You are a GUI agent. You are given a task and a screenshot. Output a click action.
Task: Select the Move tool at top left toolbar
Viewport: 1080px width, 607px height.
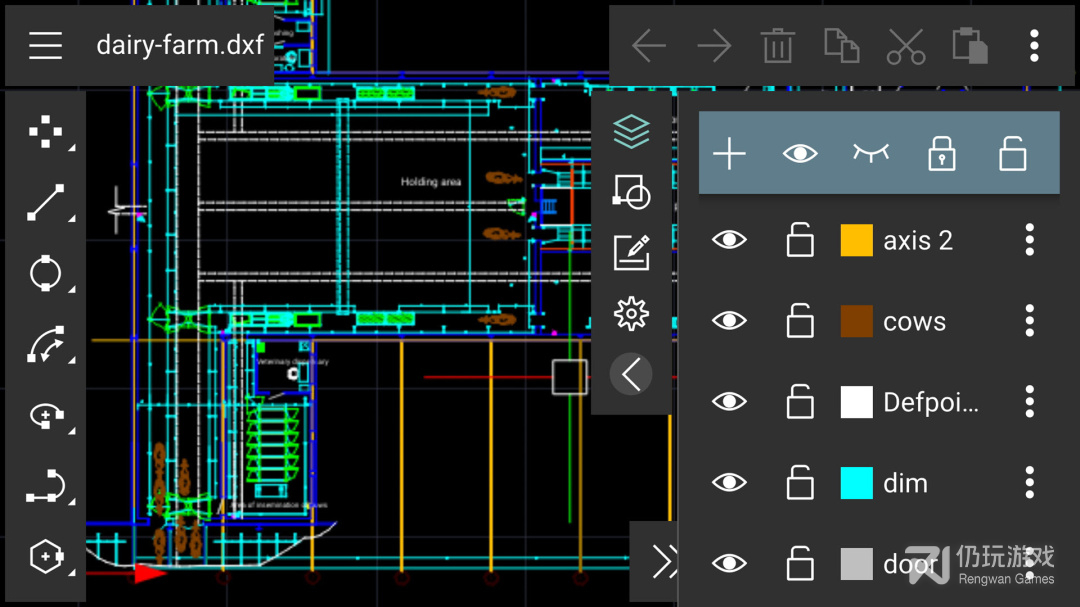(45, 132)
